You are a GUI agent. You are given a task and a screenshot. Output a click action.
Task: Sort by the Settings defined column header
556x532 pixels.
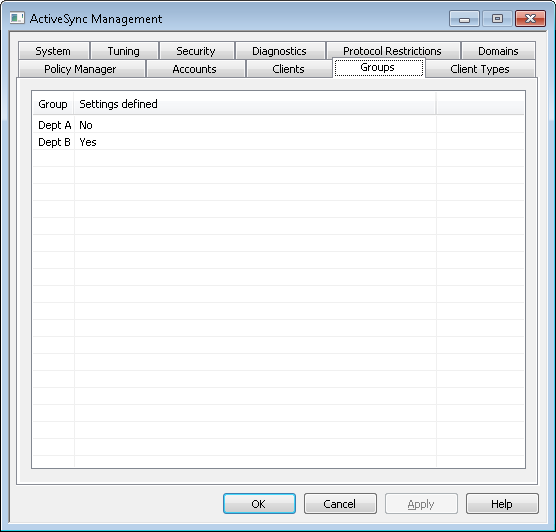[255, 104]
